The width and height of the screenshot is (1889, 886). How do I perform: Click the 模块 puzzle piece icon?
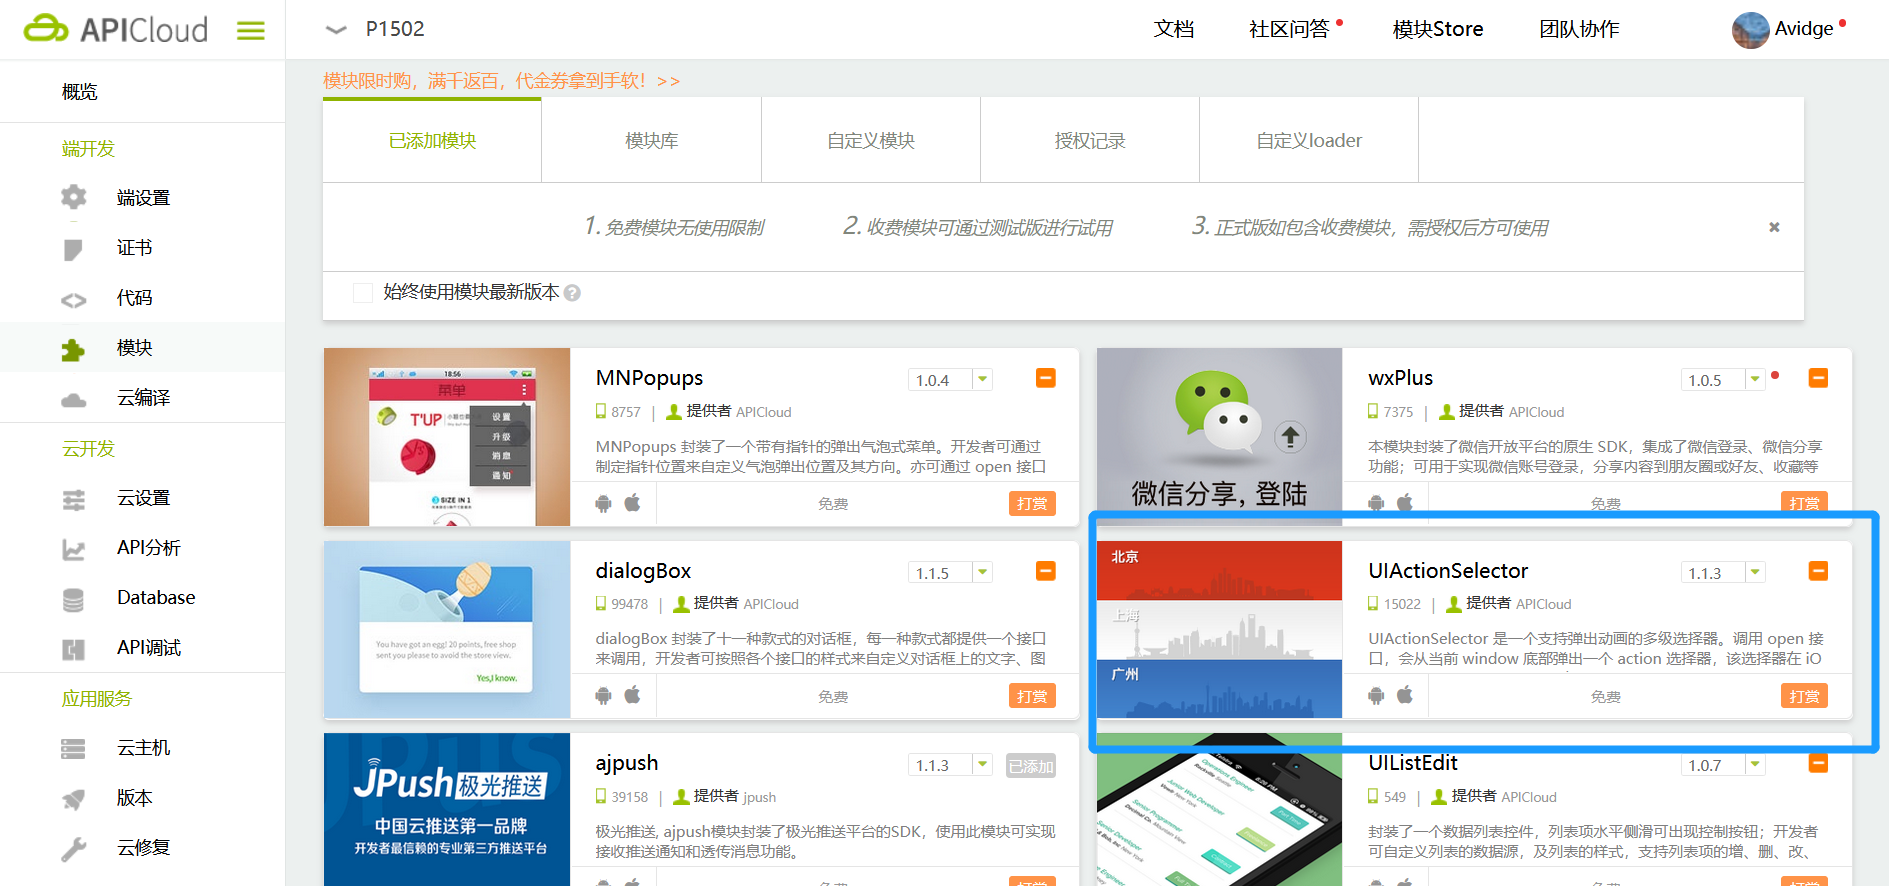pyautogui.click(x=73, y=349)
